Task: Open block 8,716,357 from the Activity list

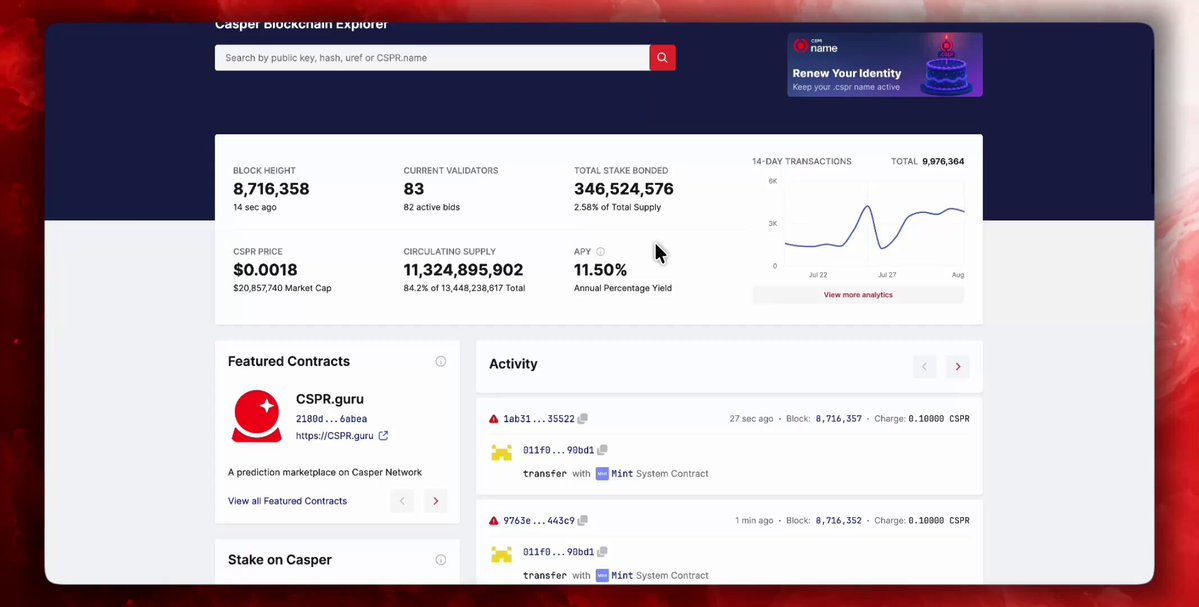Action: (x=838, y=419)
